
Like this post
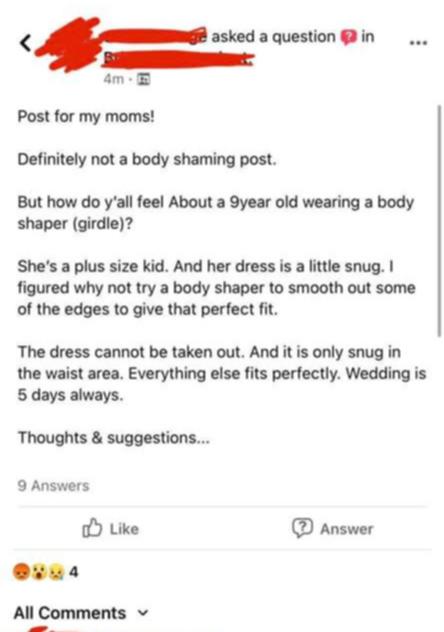(x=110, y=528)
